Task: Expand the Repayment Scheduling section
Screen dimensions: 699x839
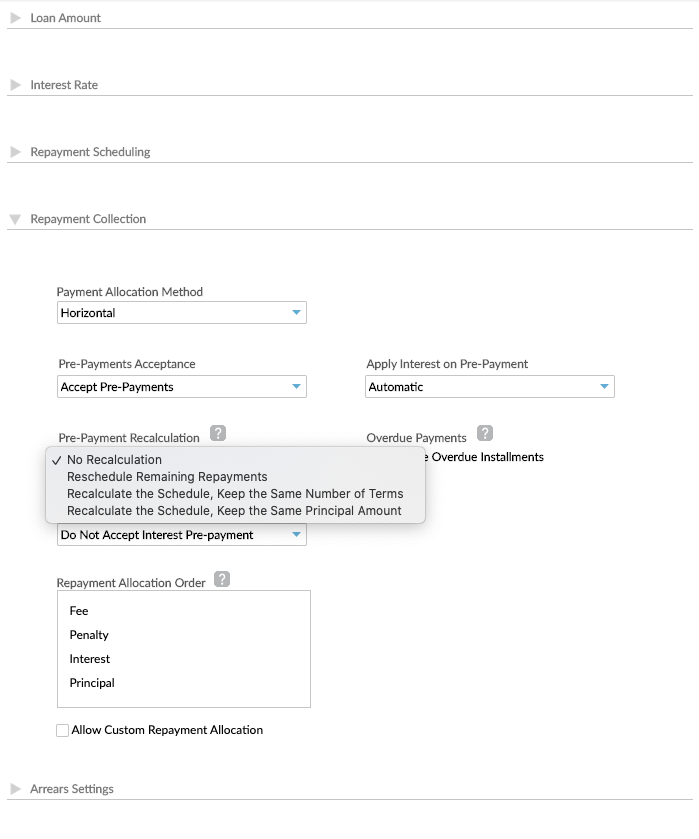Action: (x=15, y=152)
